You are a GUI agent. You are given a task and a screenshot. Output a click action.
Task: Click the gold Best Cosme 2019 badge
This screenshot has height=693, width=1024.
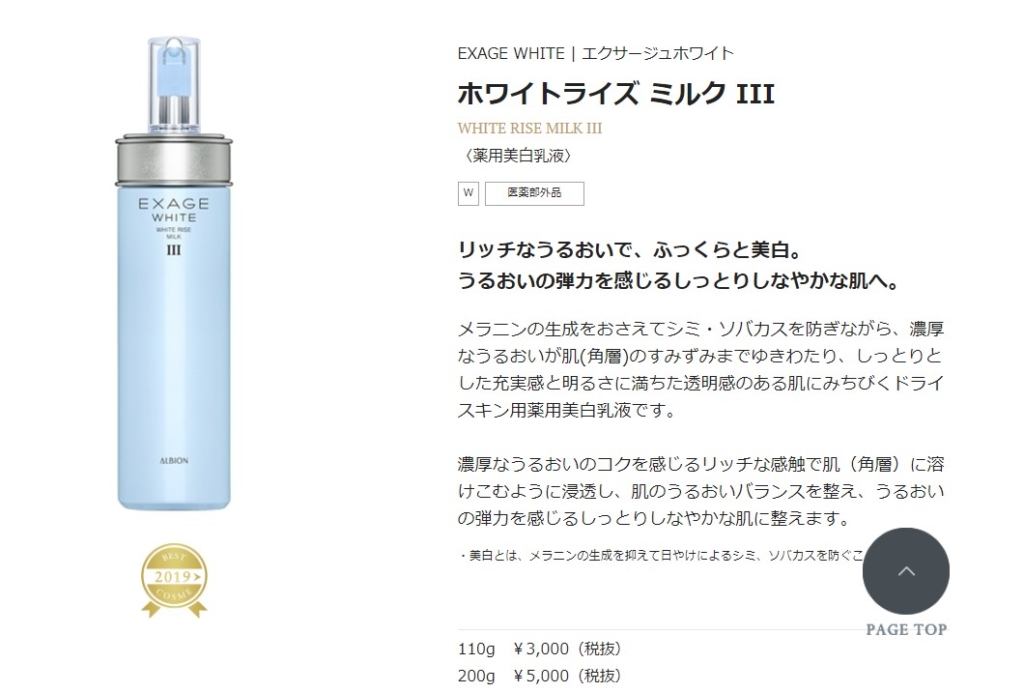pyautogui.click(x=174, y=580)
